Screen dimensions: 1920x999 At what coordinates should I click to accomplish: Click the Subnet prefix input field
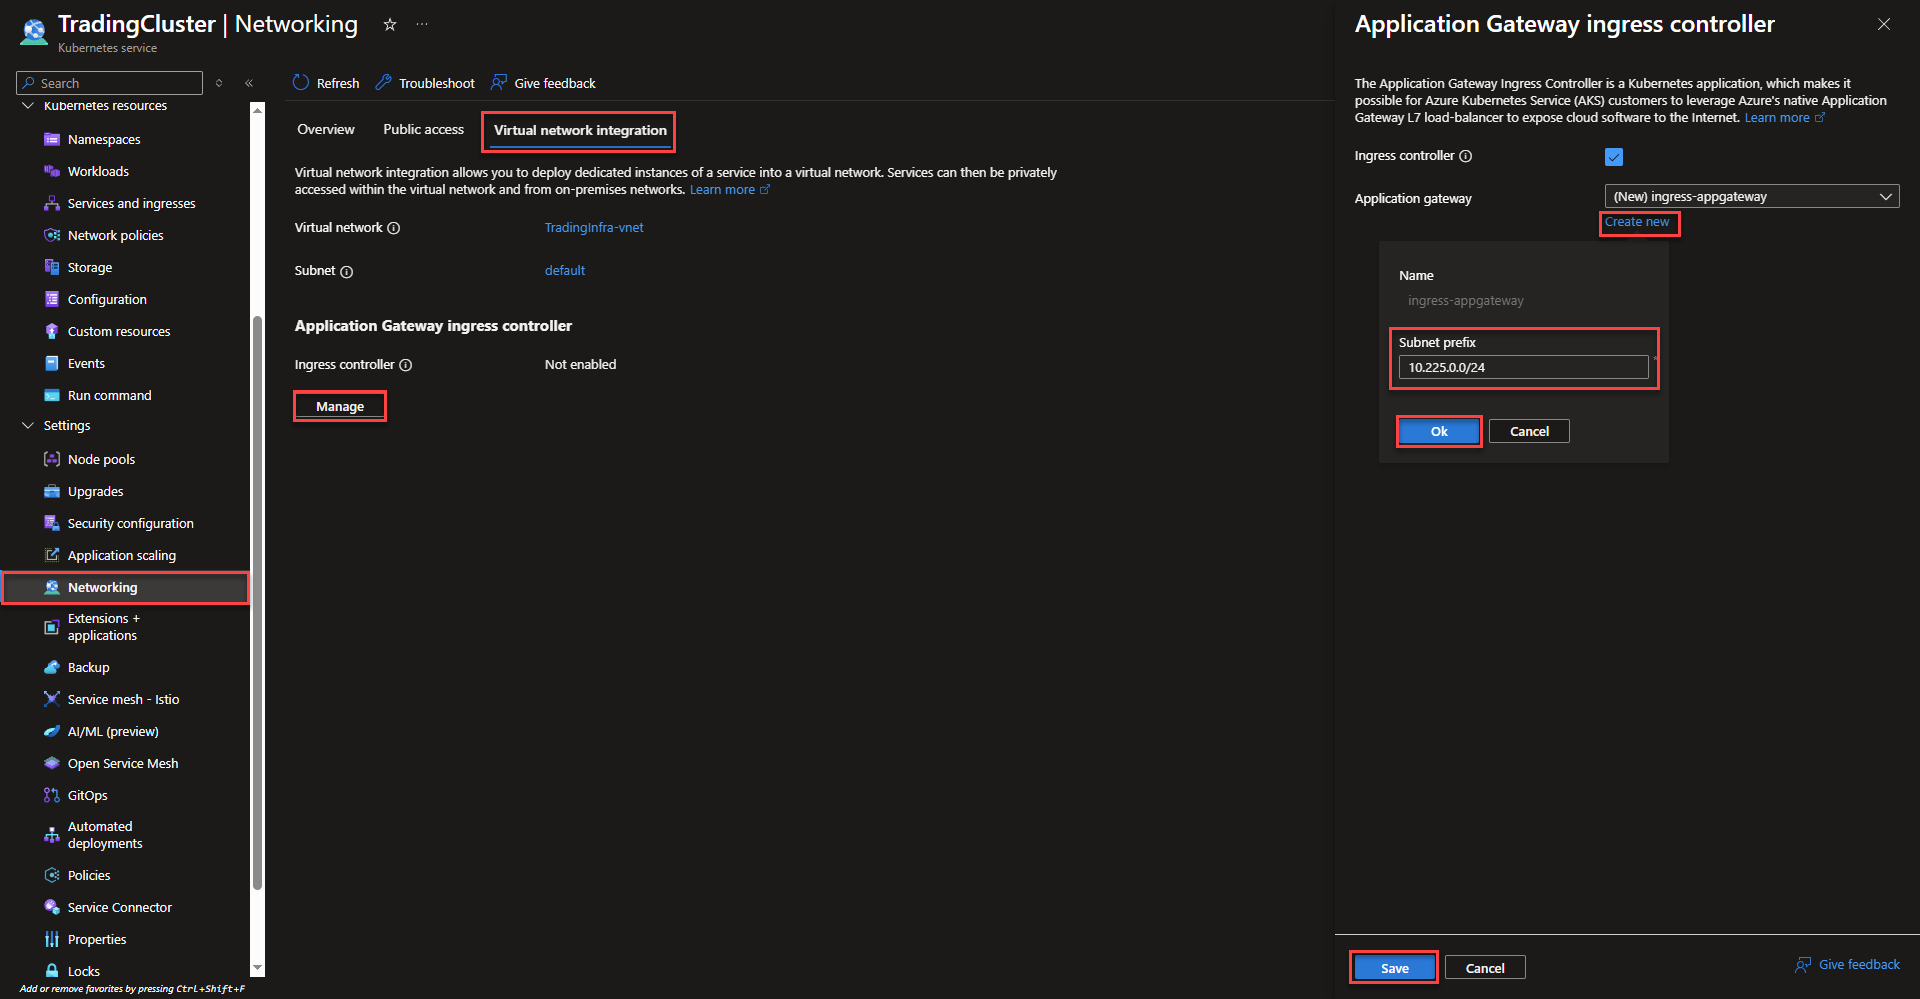pyautogui.click(x=1522, y=368)
